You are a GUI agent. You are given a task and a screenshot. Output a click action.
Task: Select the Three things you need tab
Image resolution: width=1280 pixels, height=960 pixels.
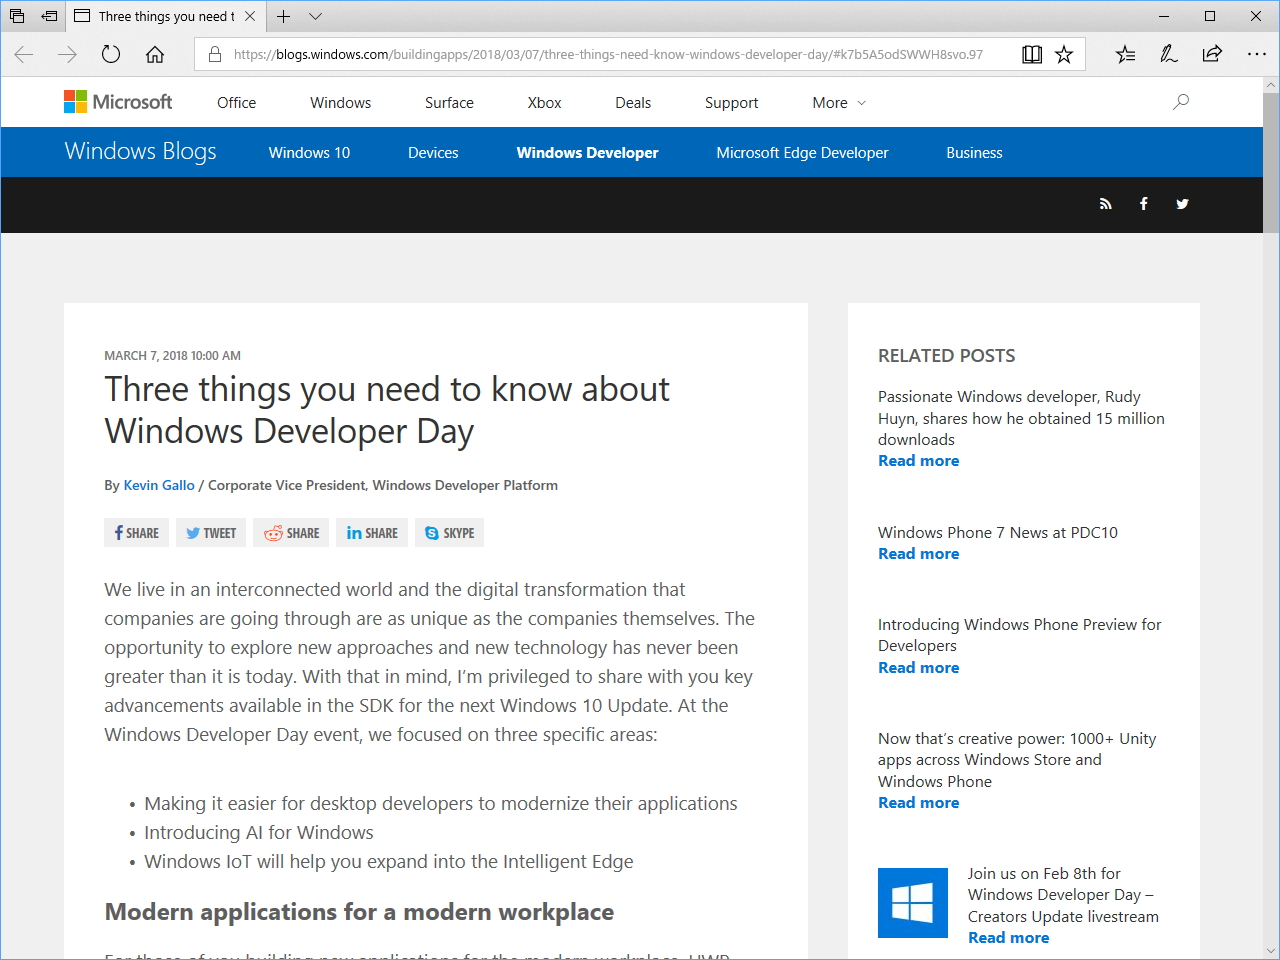160,16
